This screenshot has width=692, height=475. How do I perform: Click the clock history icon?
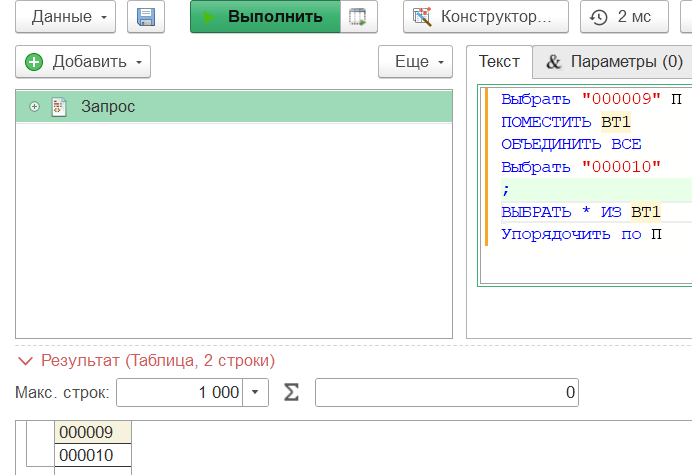599,17
